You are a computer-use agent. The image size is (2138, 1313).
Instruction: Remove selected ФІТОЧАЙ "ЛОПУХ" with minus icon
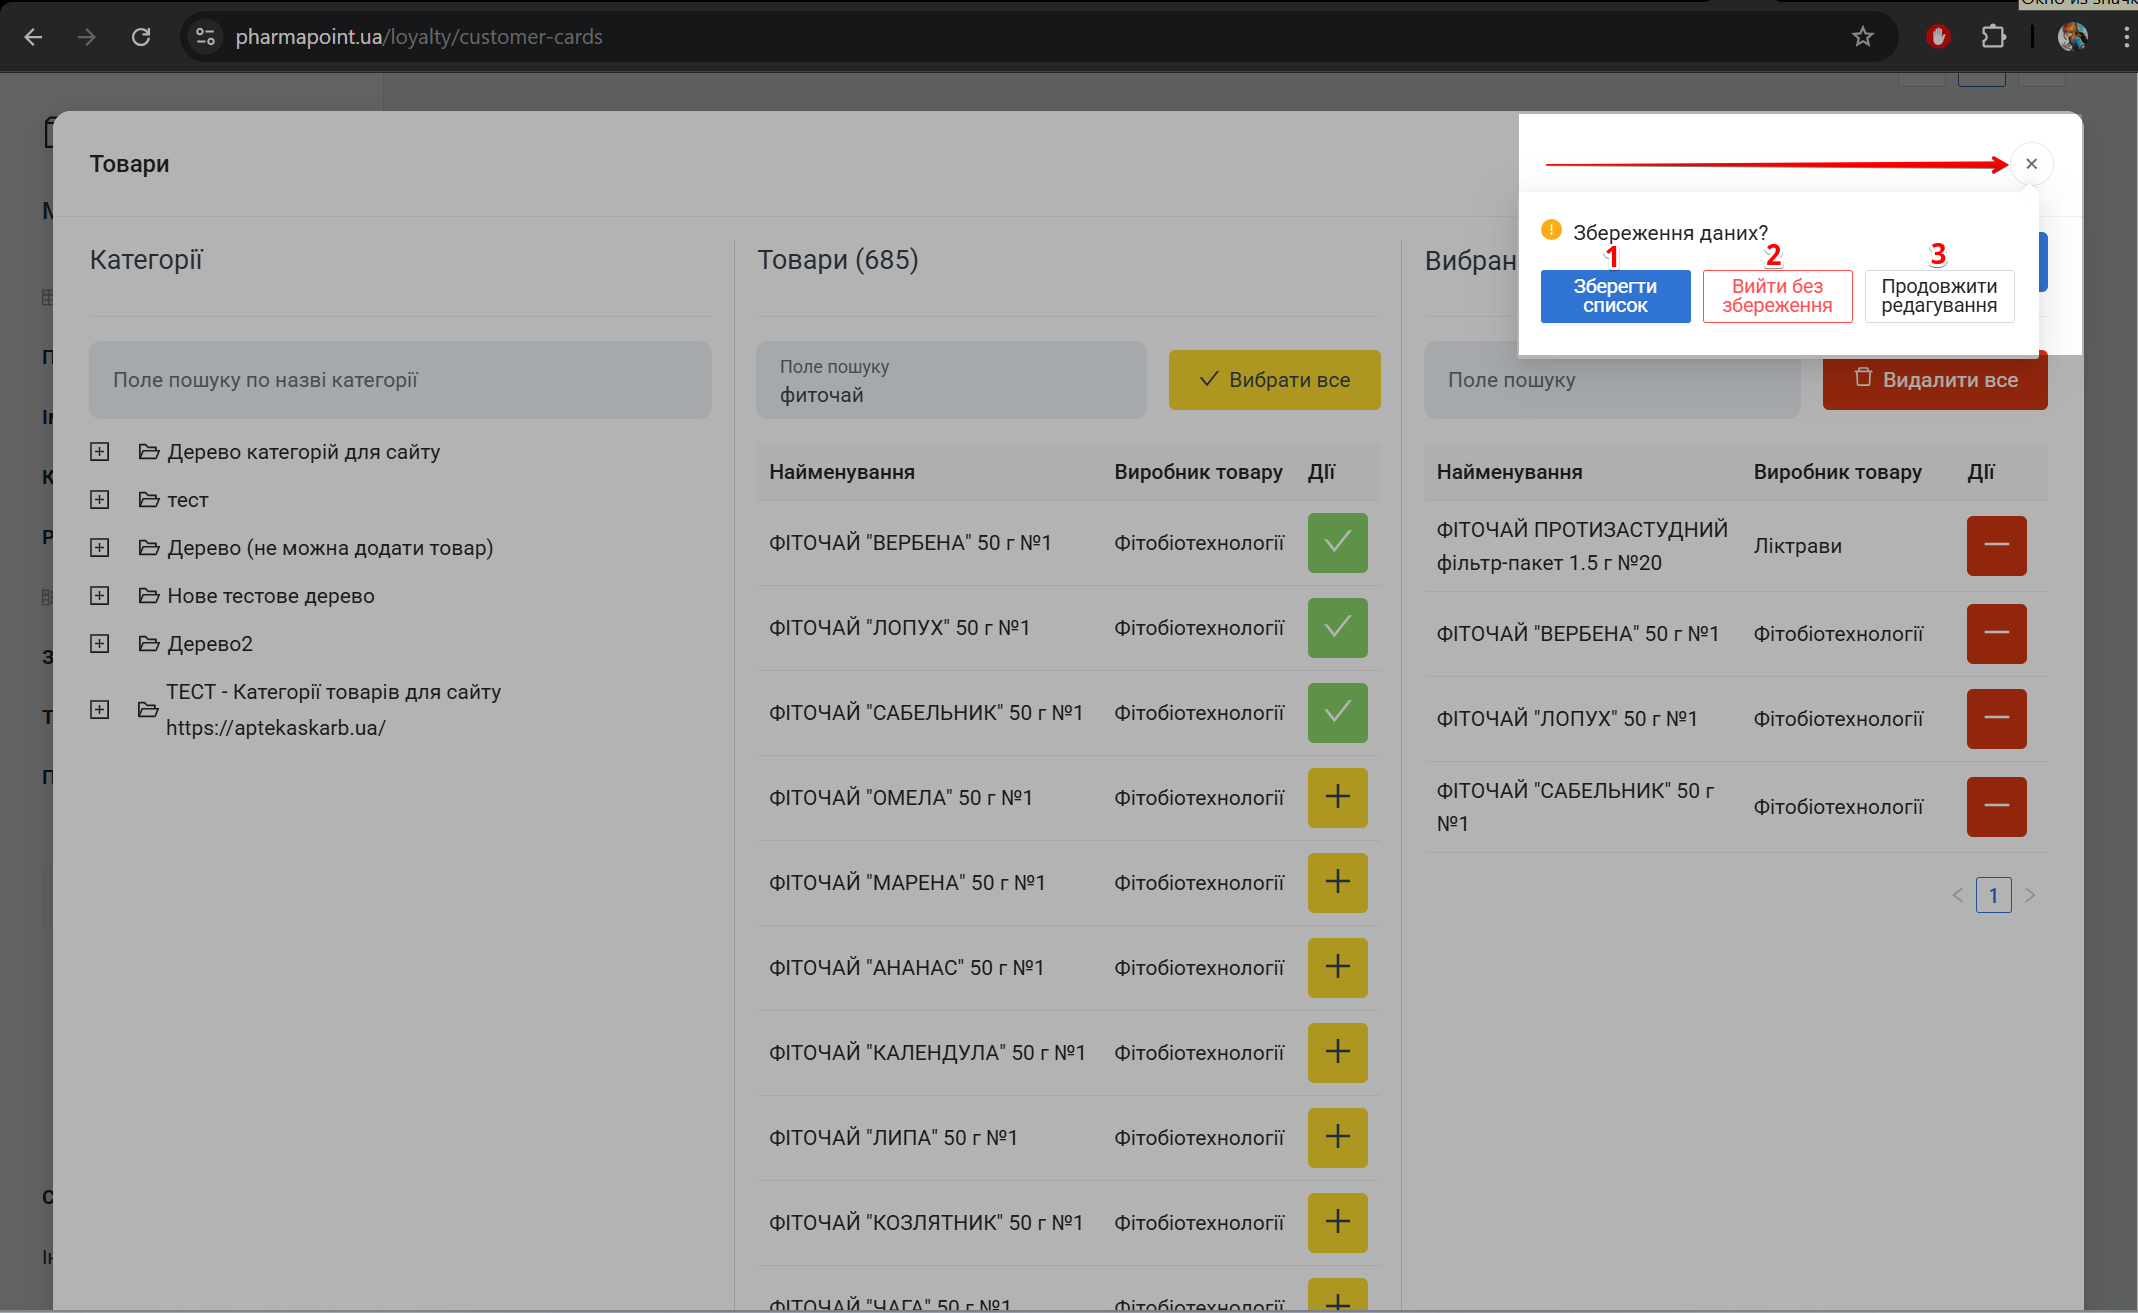(x=1996, y=718)
